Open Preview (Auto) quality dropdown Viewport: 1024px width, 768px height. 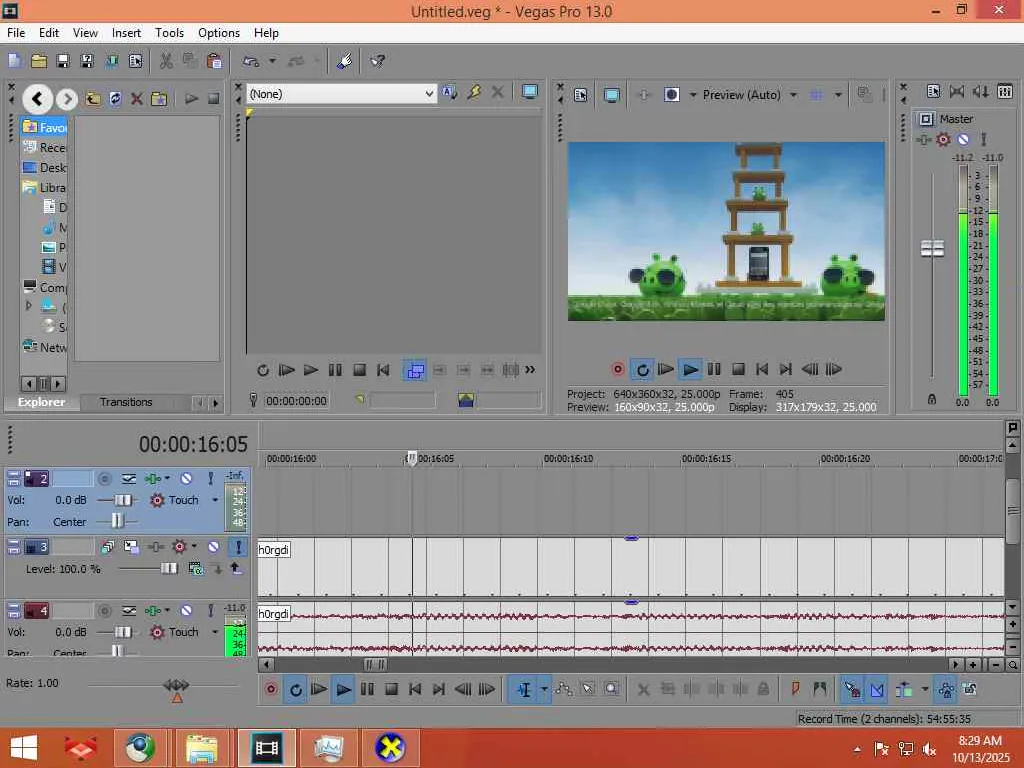793,95
